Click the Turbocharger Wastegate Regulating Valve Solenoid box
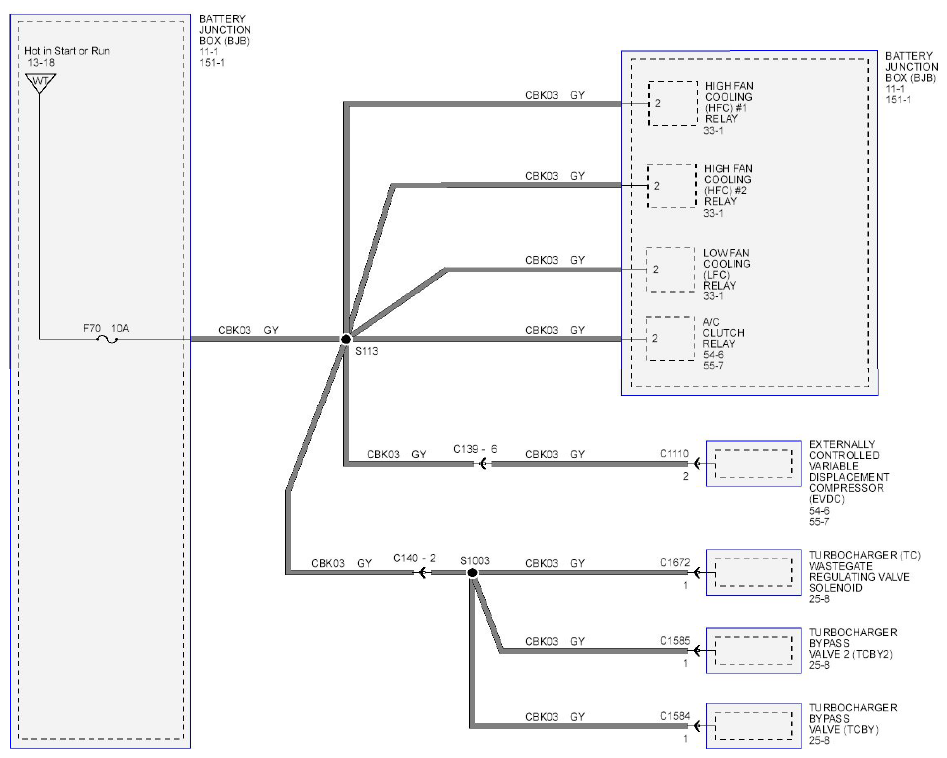This screenshot has width=947, height=758. tap(754, 573)
